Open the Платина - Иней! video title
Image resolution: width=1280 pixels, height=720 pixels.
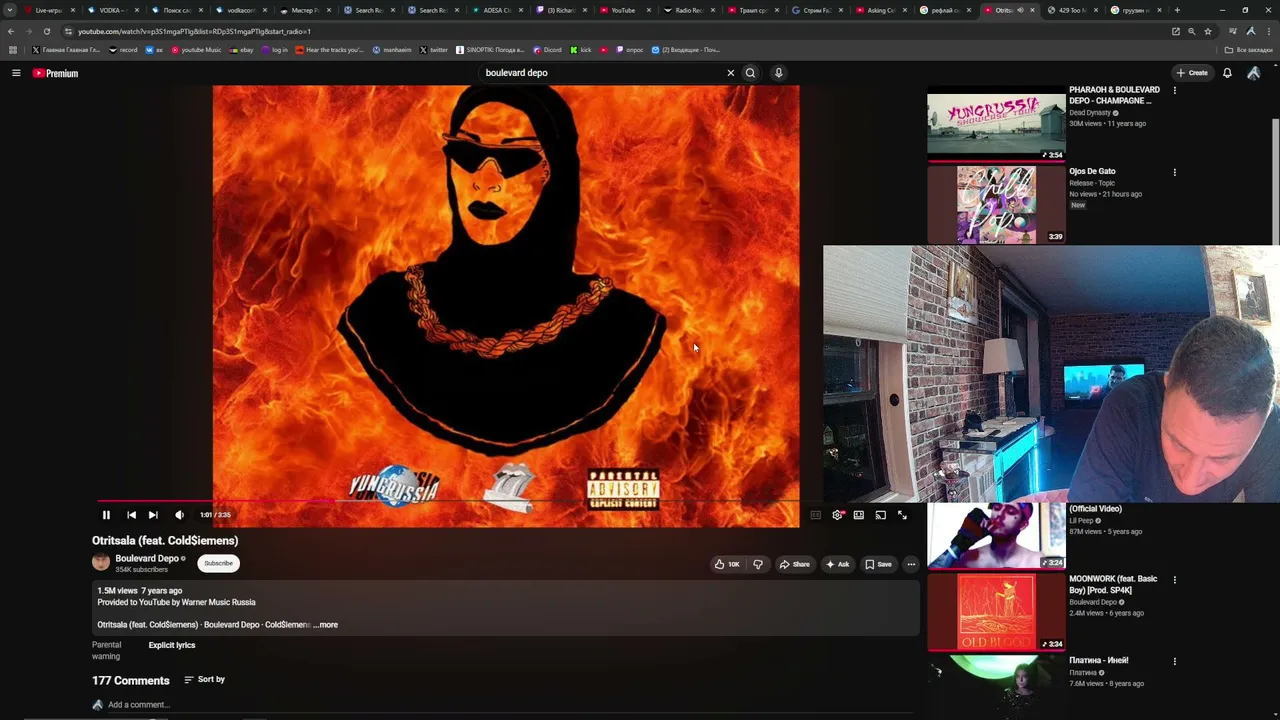point(1099,661)
